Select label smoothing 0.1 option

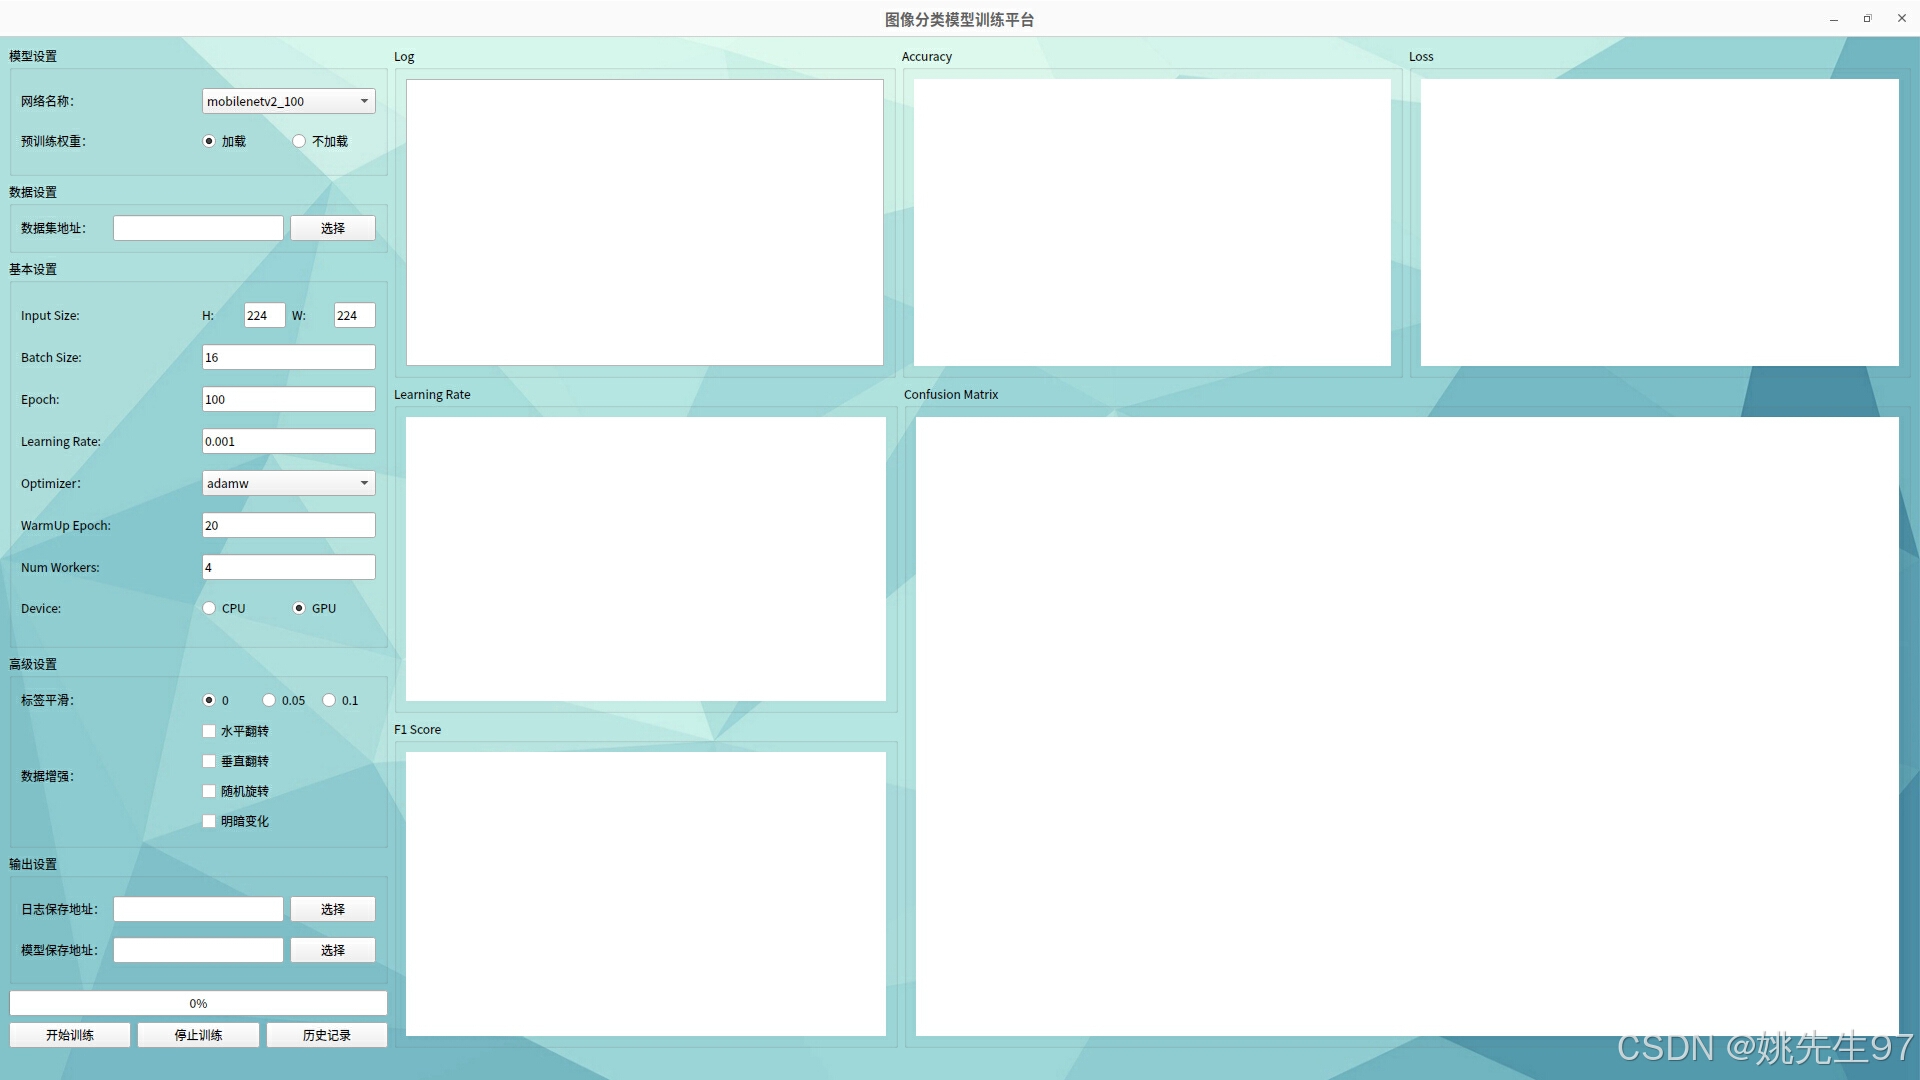(329, 700)
